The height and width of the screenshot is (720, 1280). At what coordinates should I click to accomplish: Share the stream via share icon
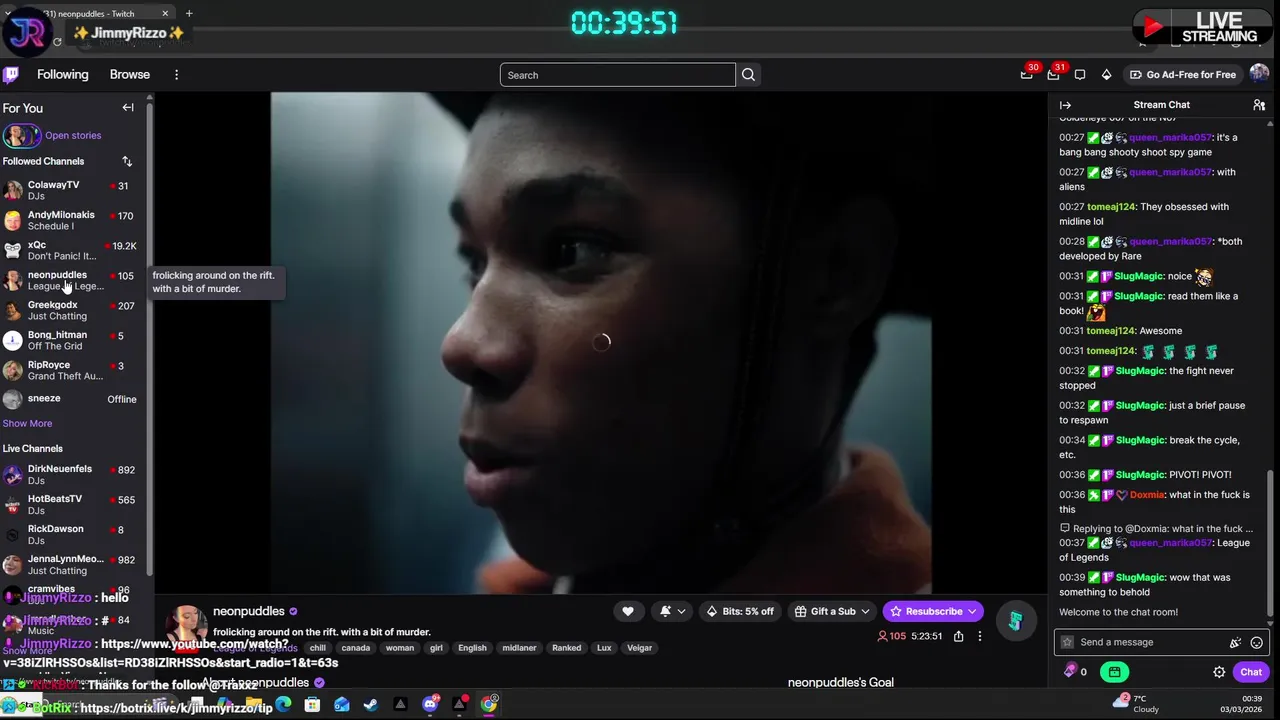point(958,636)
